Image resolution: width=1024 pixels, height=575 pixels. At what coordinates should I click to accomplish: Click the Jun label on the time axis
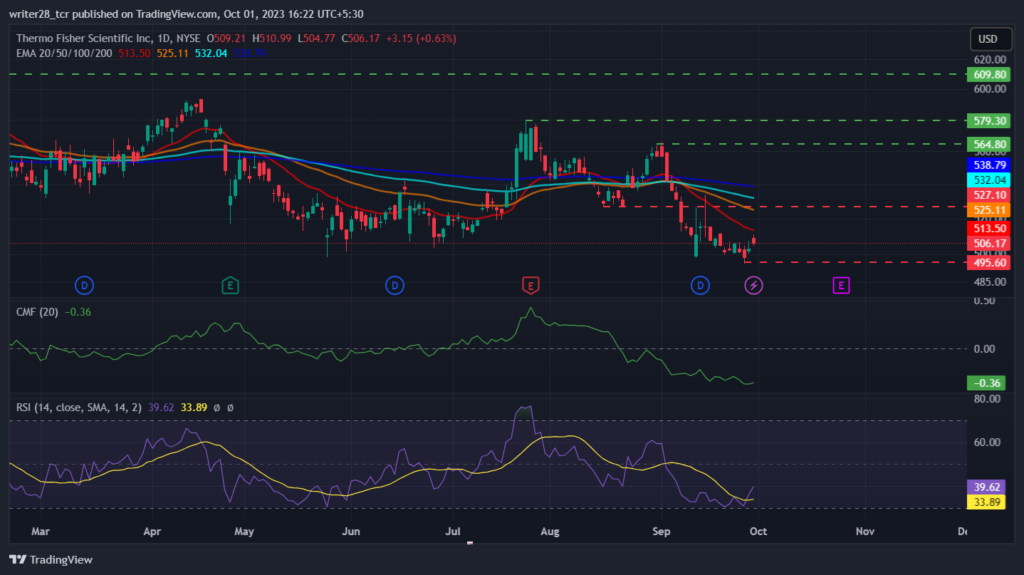(351, 532)
